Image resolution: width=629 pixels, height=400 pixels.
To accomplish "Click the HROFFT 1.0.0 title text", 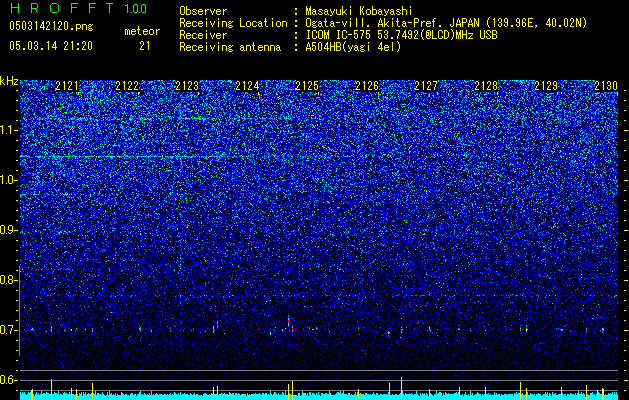I will (x=79, y=8).
